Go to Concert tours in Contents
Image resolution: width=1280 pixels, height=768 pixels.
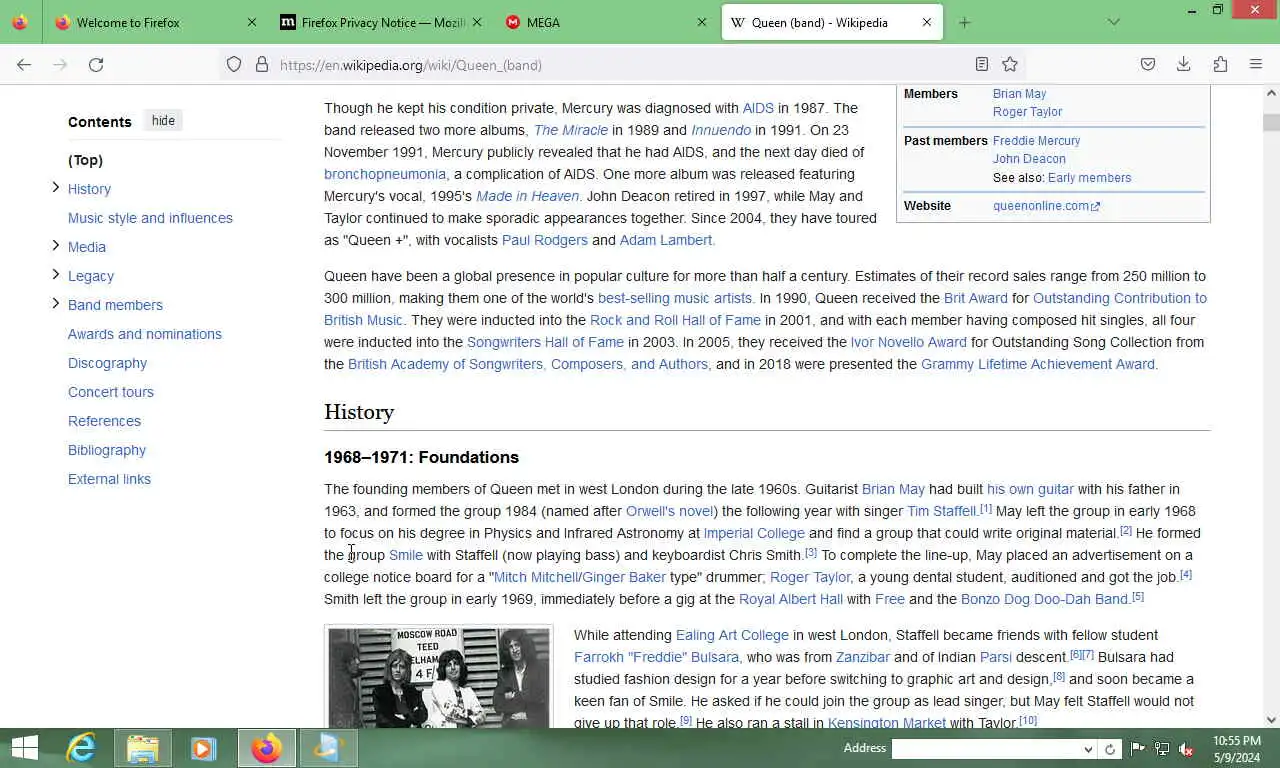[111, 392]
